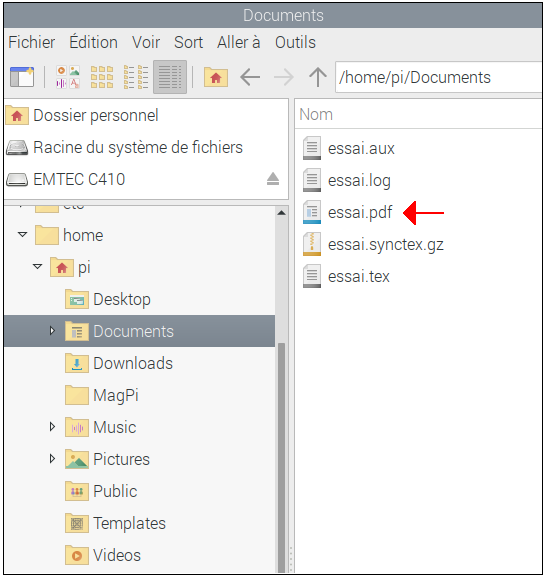Go back with the left arrow

click(x=250, y=77)
